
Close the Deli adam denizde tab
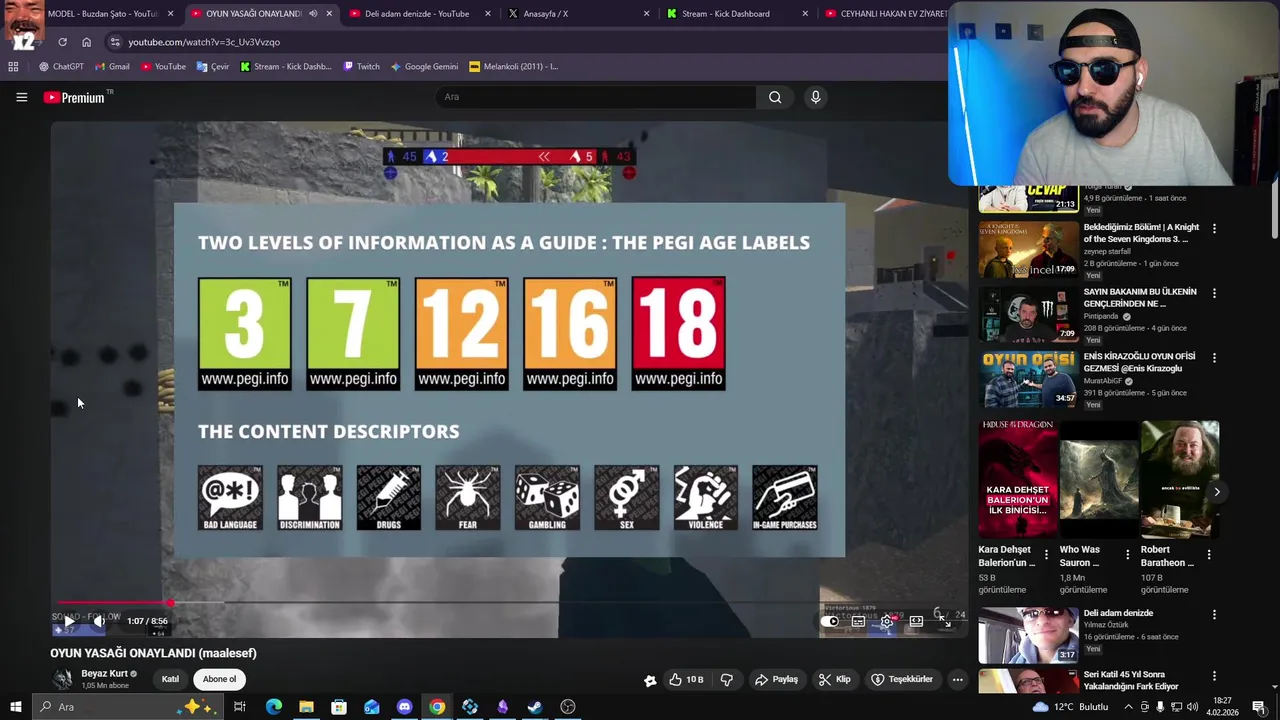point(488,14)
